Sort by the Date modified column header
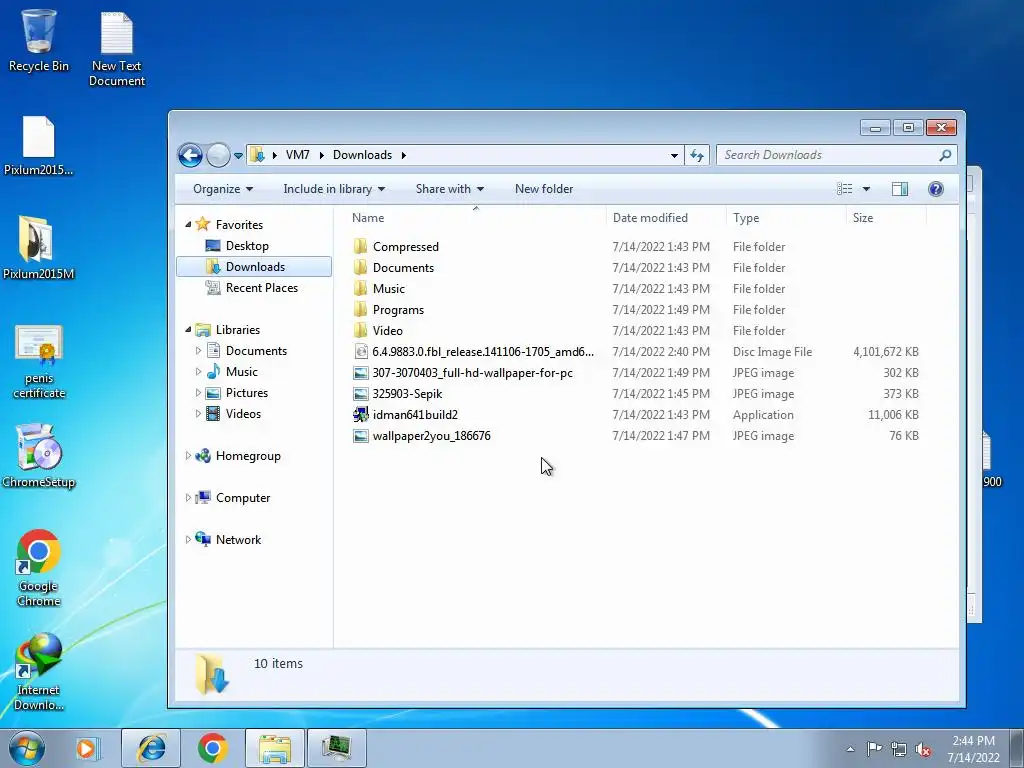The width and height of the screenshot is (1024, 768). (665, 217)
